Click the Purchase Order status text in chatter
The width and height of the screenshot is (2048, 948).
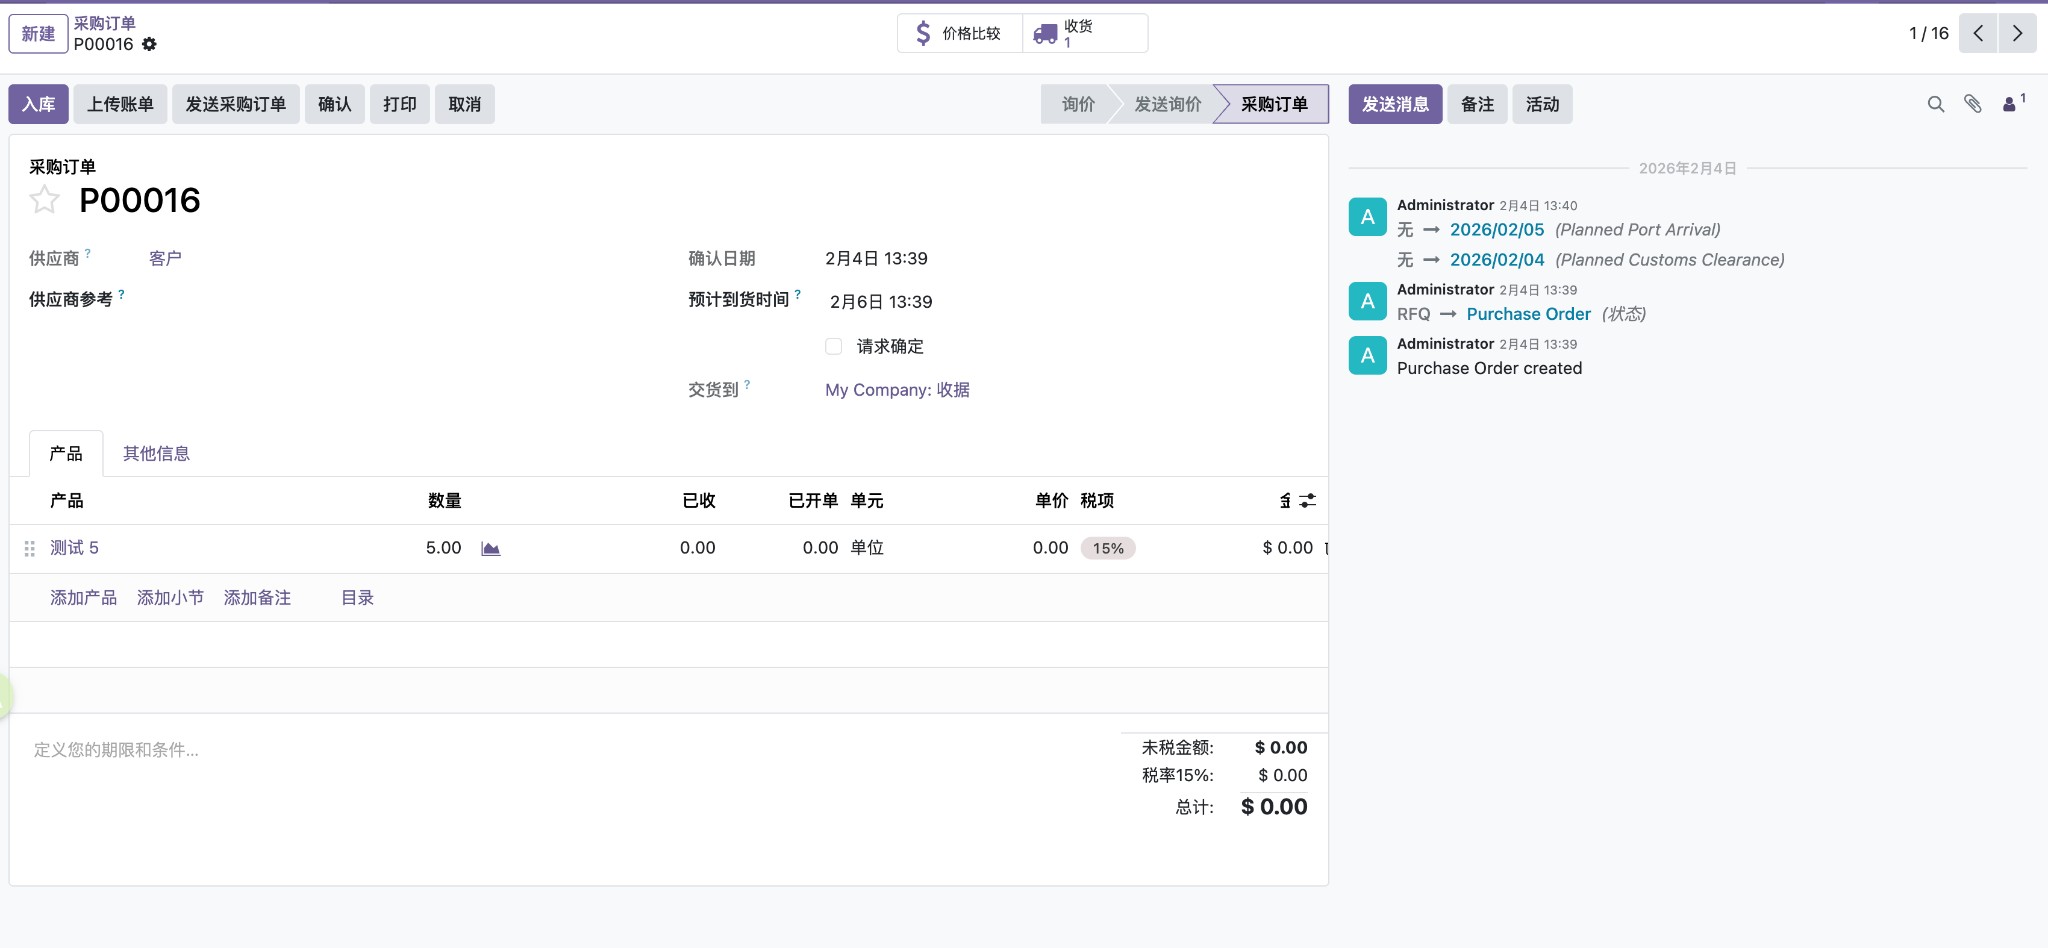tap(1528, 314)
